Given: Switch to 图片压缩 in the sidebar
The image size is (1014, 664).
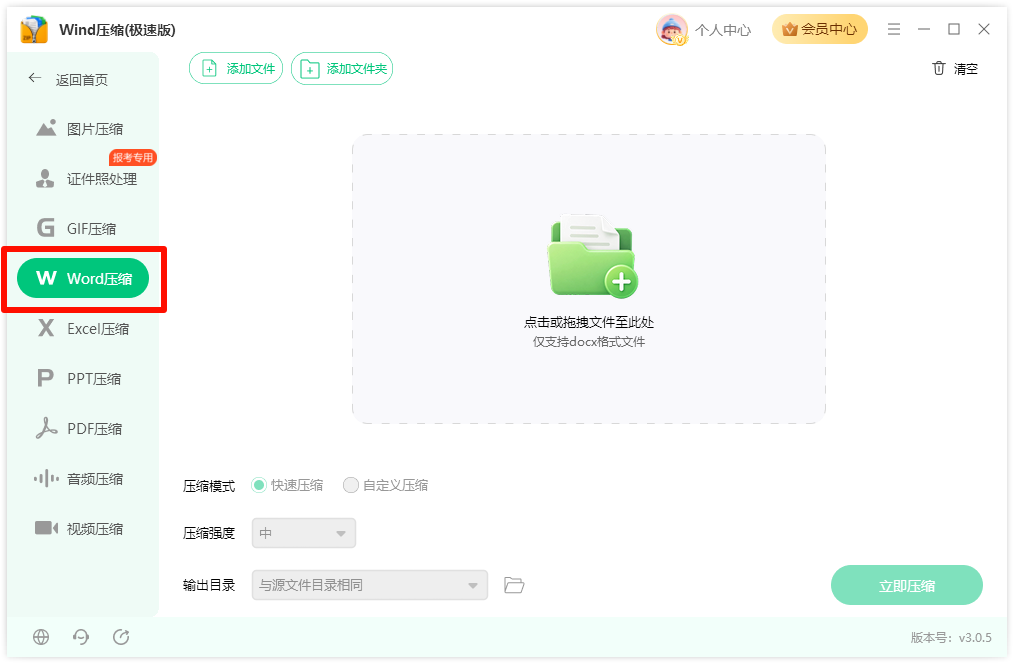Looking at the screenshot, I should [x=83, y=129].
